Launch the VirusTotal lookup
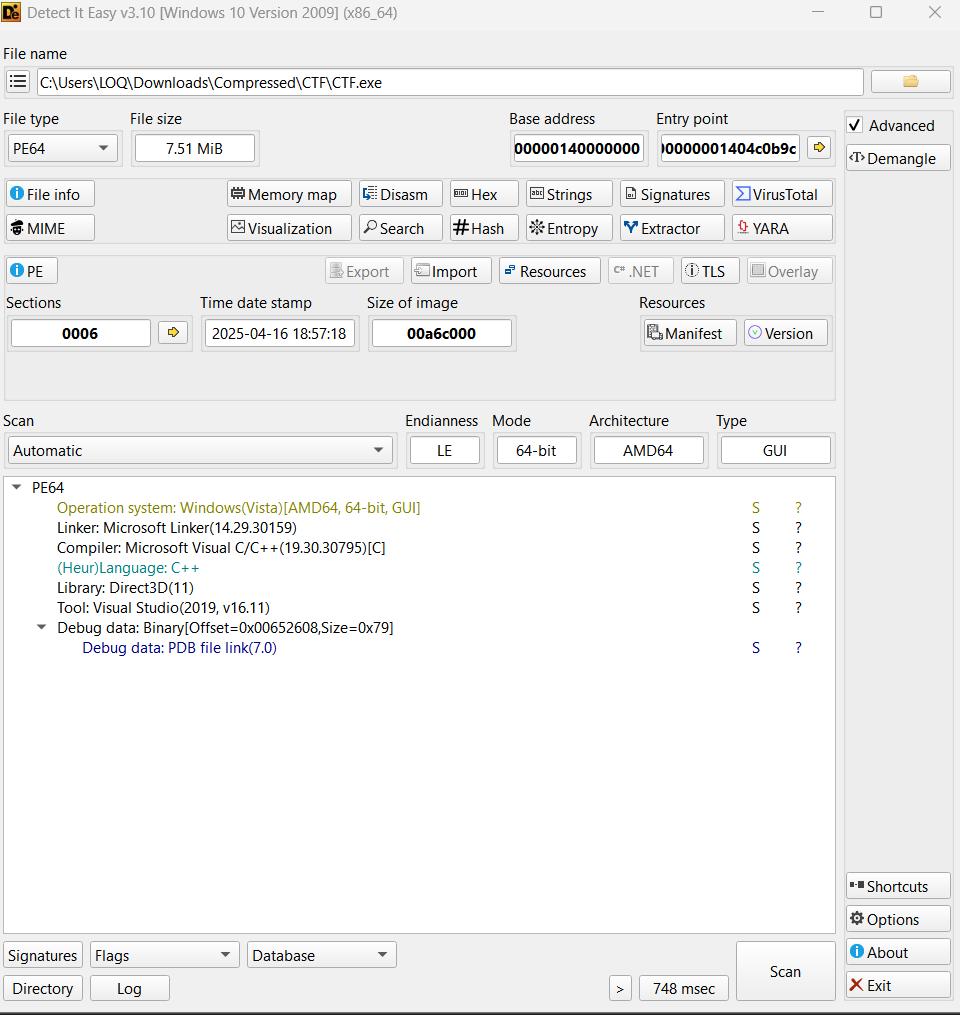The width and height of the screenshot is (960, 1015). [x=782, y=194]
